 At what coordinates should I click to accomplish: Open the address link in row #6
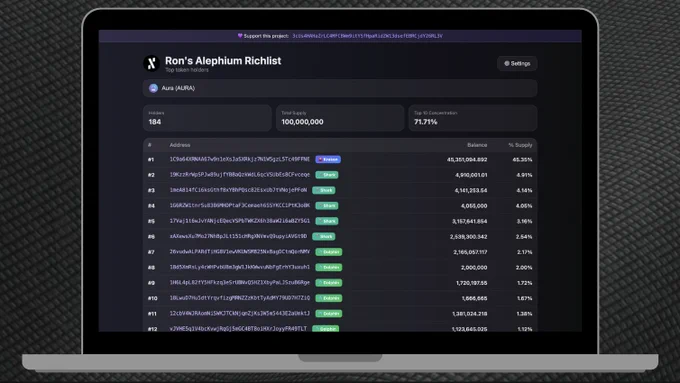pyautogui.click(x=238, y=236)
